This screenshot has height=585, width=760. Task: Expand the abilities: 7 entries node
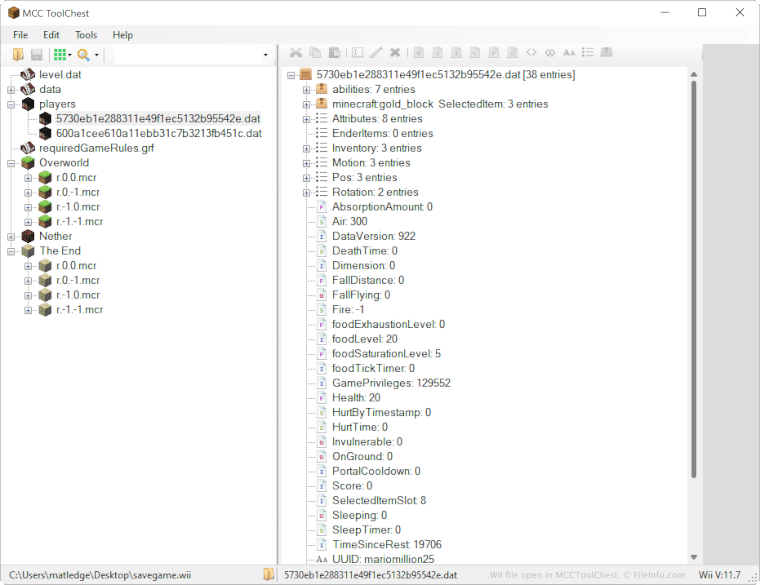(307, 90)
